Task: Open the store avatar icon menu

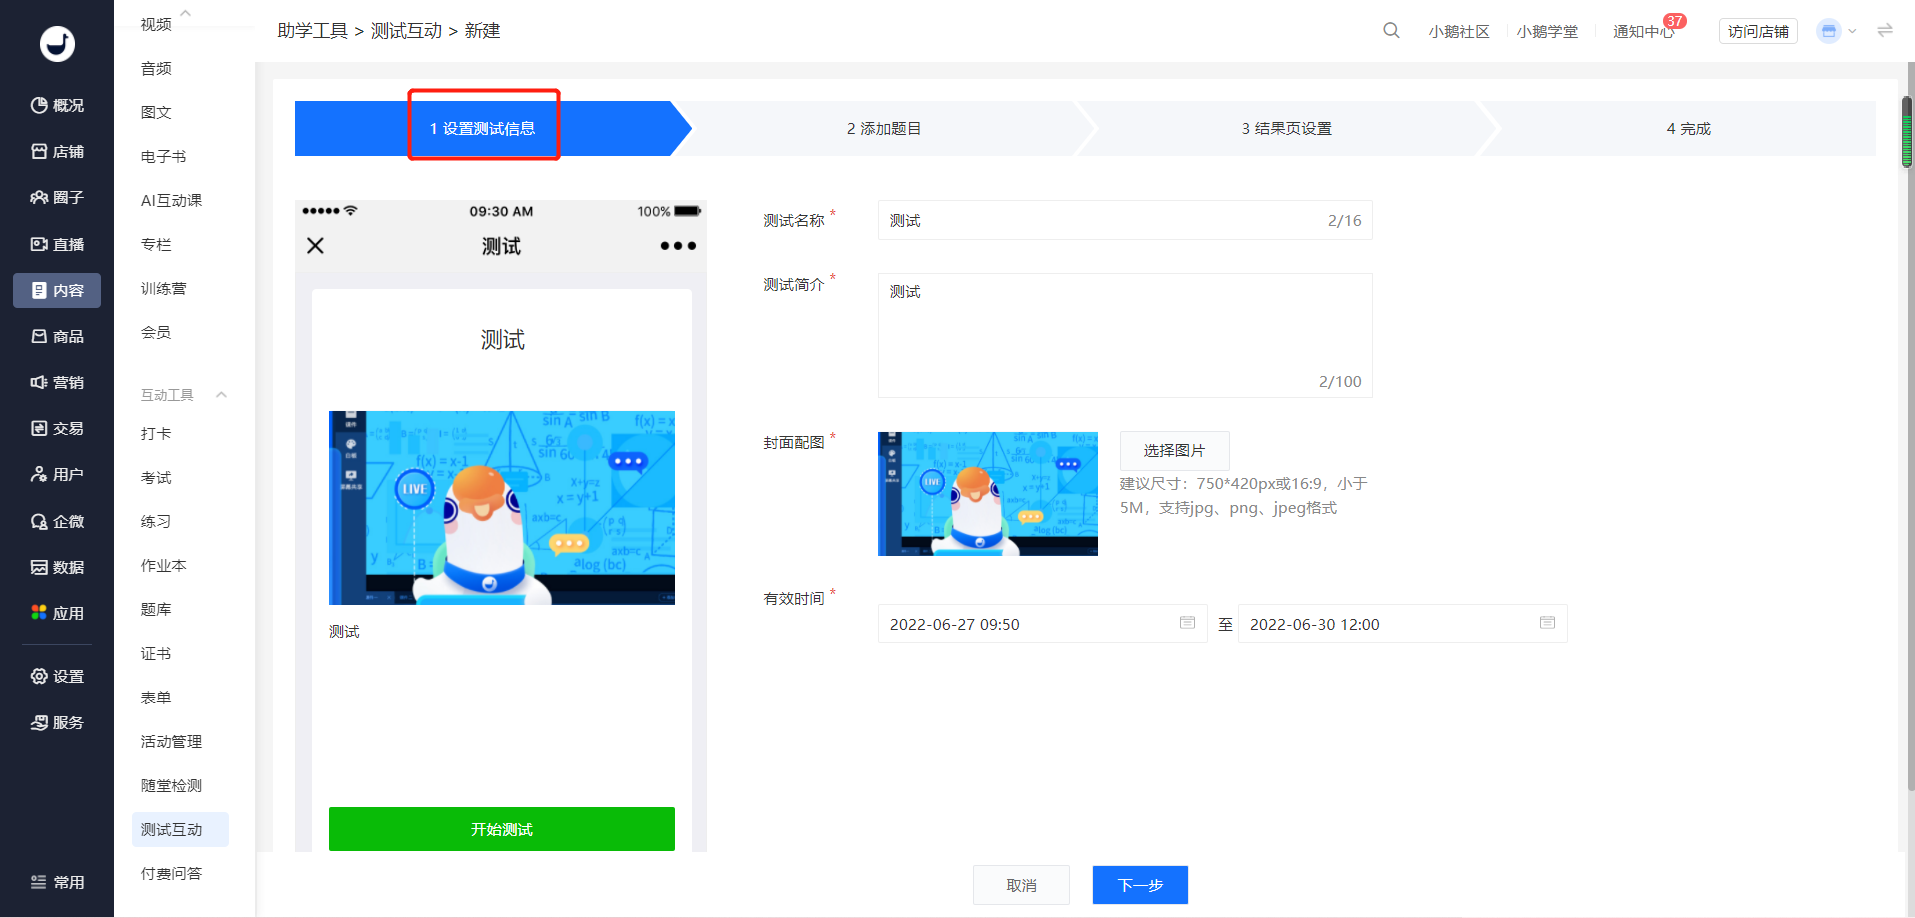Action: coord(1828,31)
